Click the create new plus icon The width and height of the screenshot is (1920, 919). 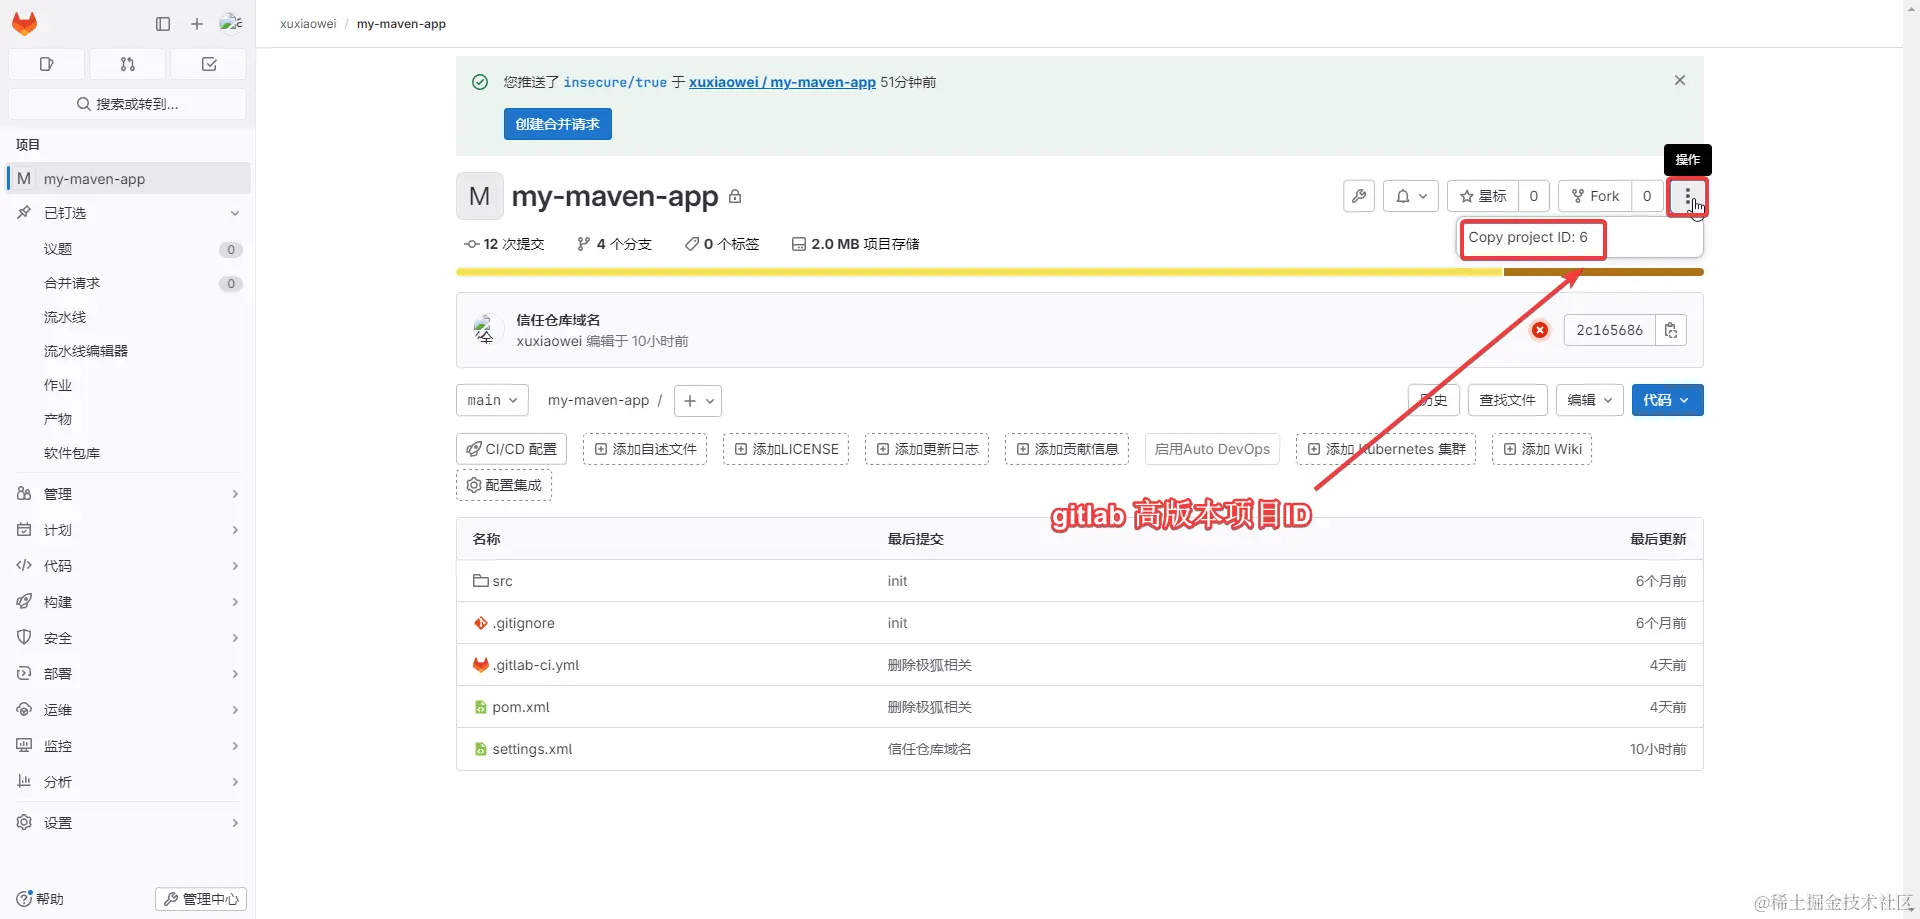click(x=197, y=24)
